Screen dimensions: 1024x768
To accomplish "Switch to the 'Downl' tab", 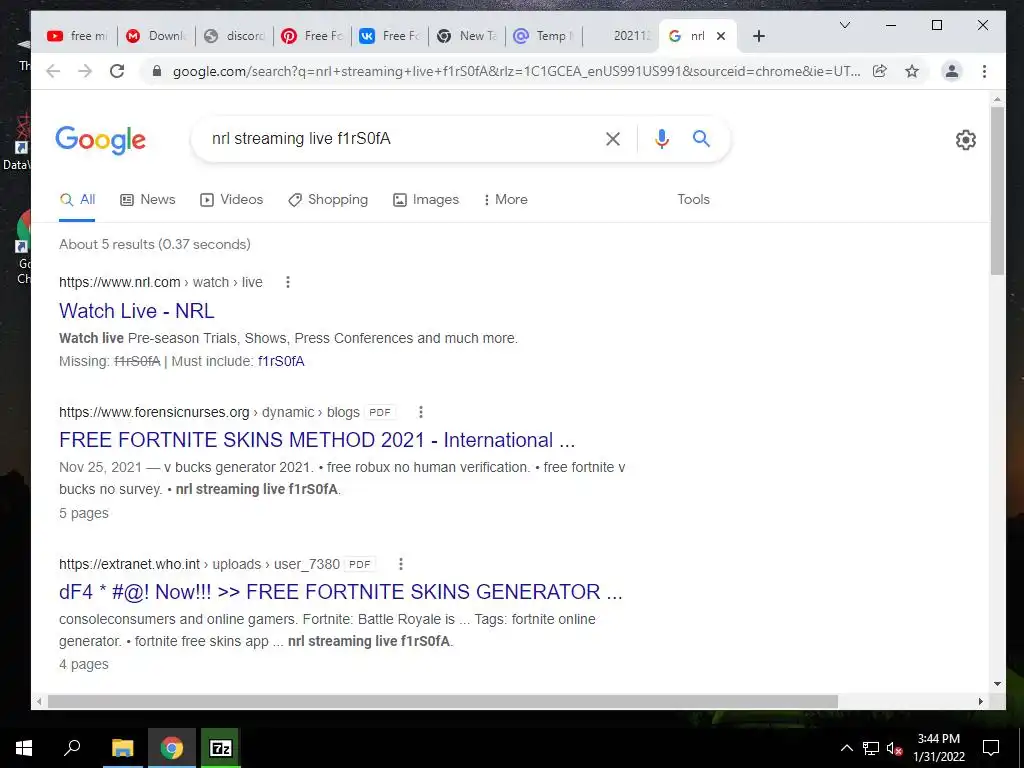I will tap(157, 36).
